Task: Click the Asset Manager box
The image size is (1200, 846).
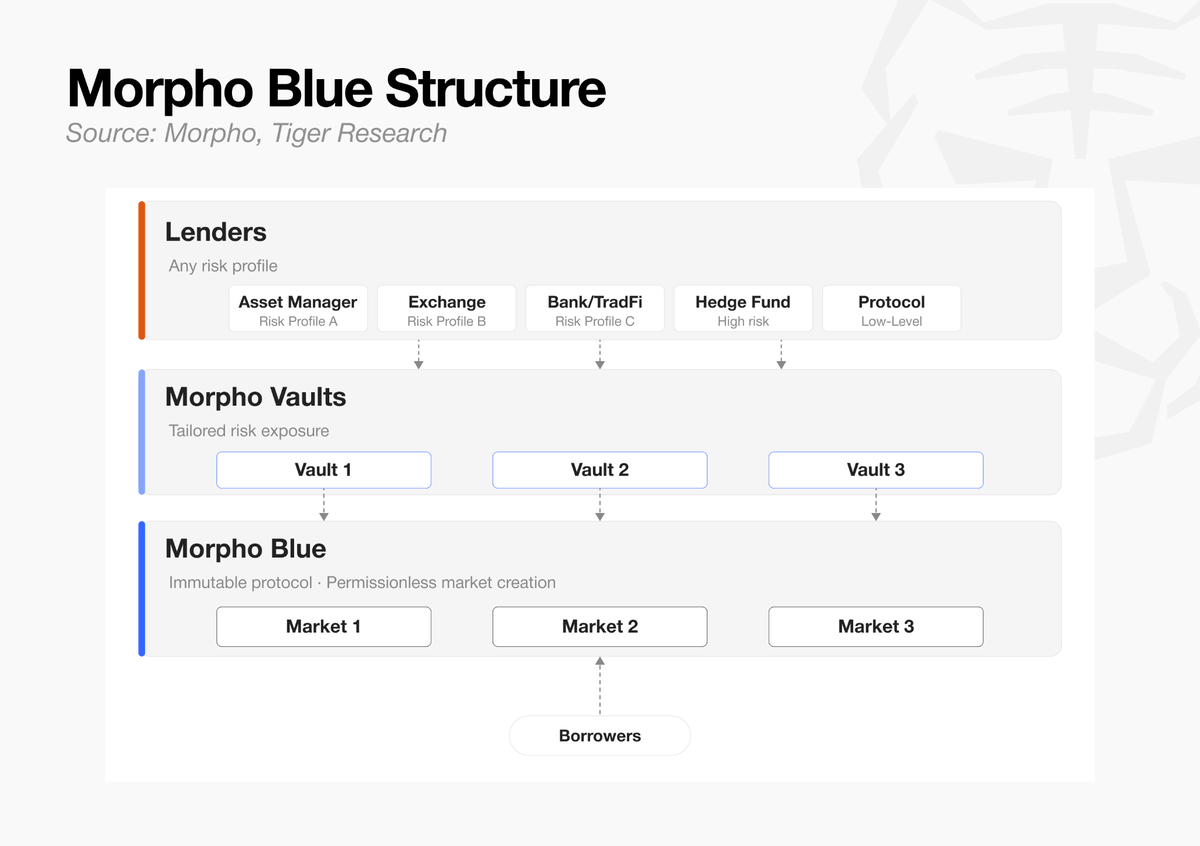Action: [x=298, y=309]
